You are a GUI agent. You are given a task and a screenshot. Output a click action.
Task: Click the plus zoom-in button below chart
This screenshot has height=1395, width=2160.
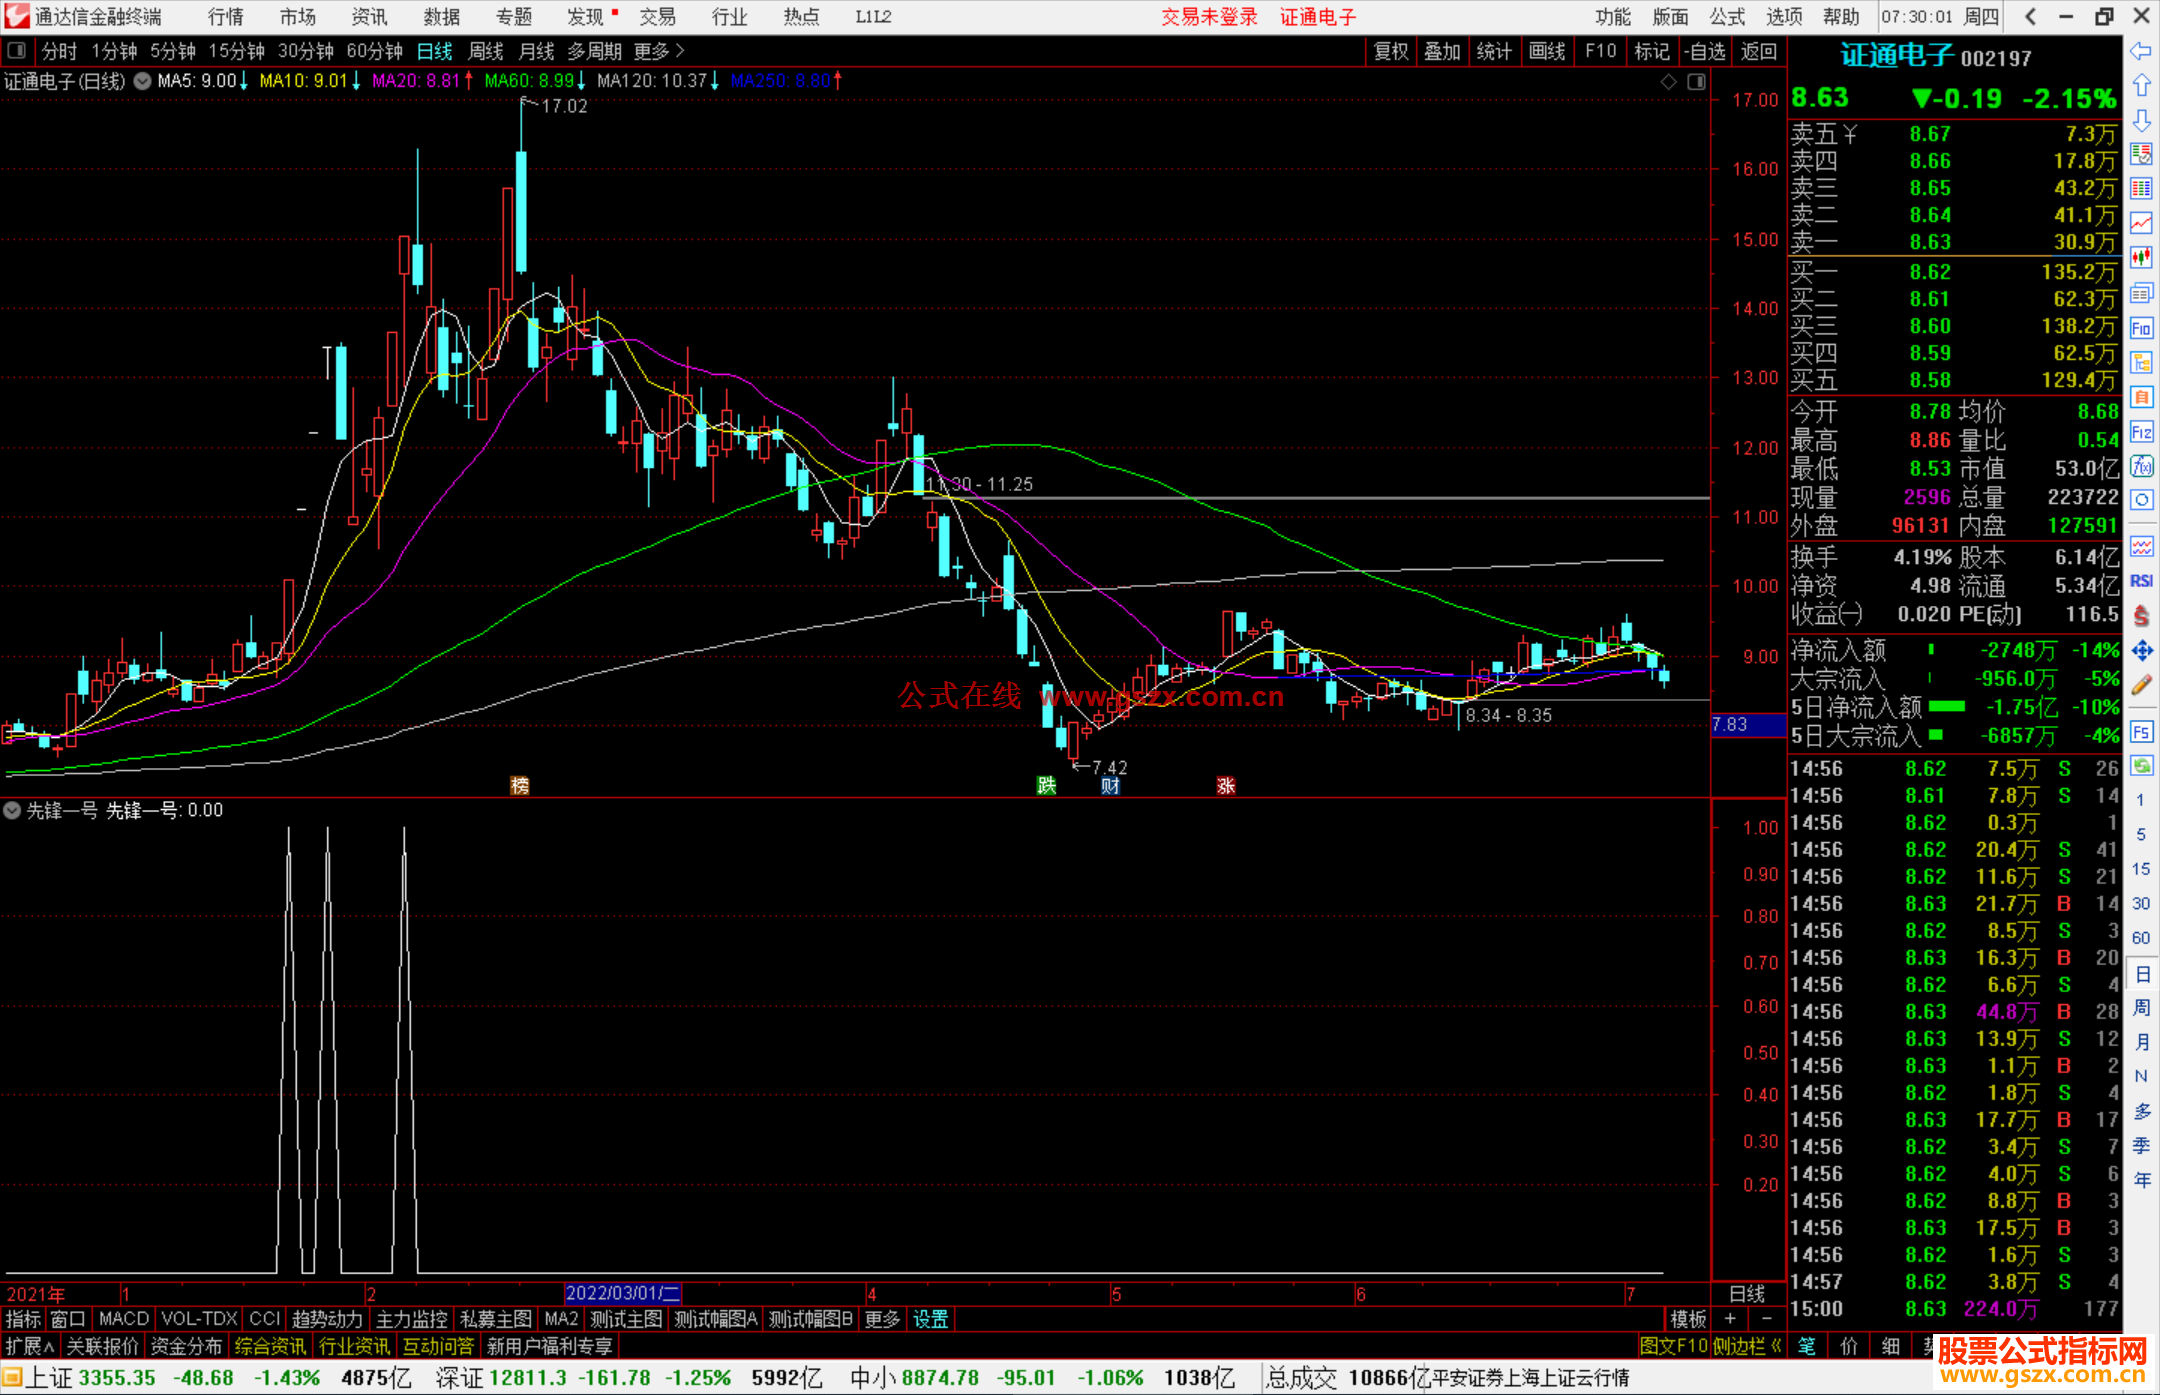[x=1730, y=1319]
